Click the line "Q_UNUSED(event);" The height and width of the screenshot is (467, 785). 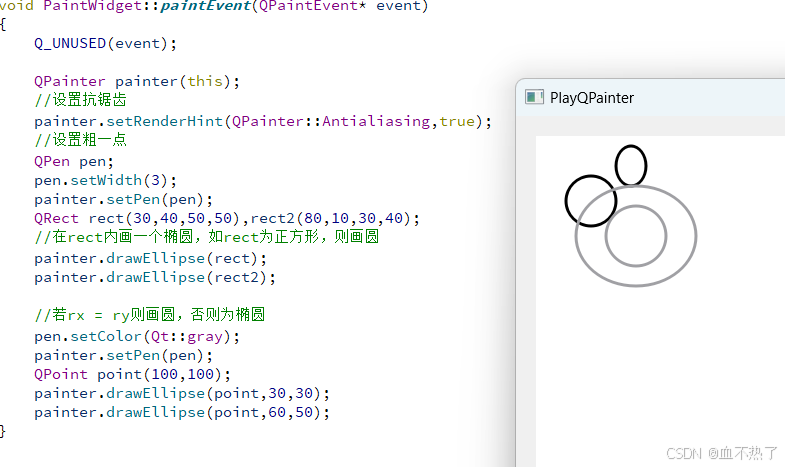click(105, 44)
